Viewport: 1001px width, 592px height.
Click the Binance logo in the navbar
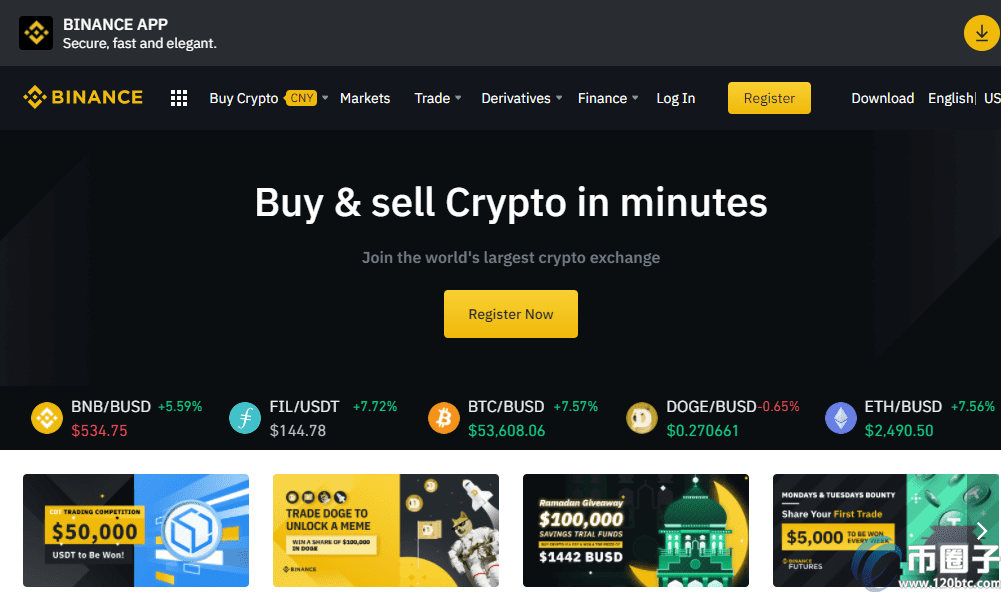pyautogui.click(x=83, y=97)
